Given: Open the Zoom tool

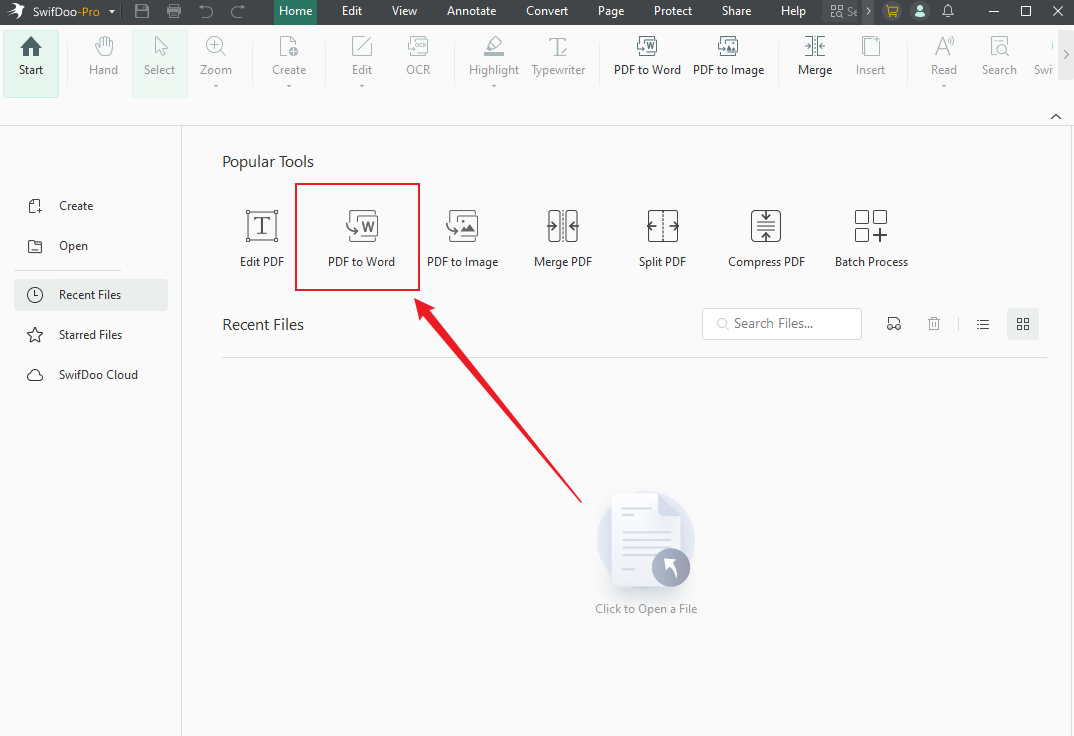Looking at the screenshot, I should tap(215, 56).
